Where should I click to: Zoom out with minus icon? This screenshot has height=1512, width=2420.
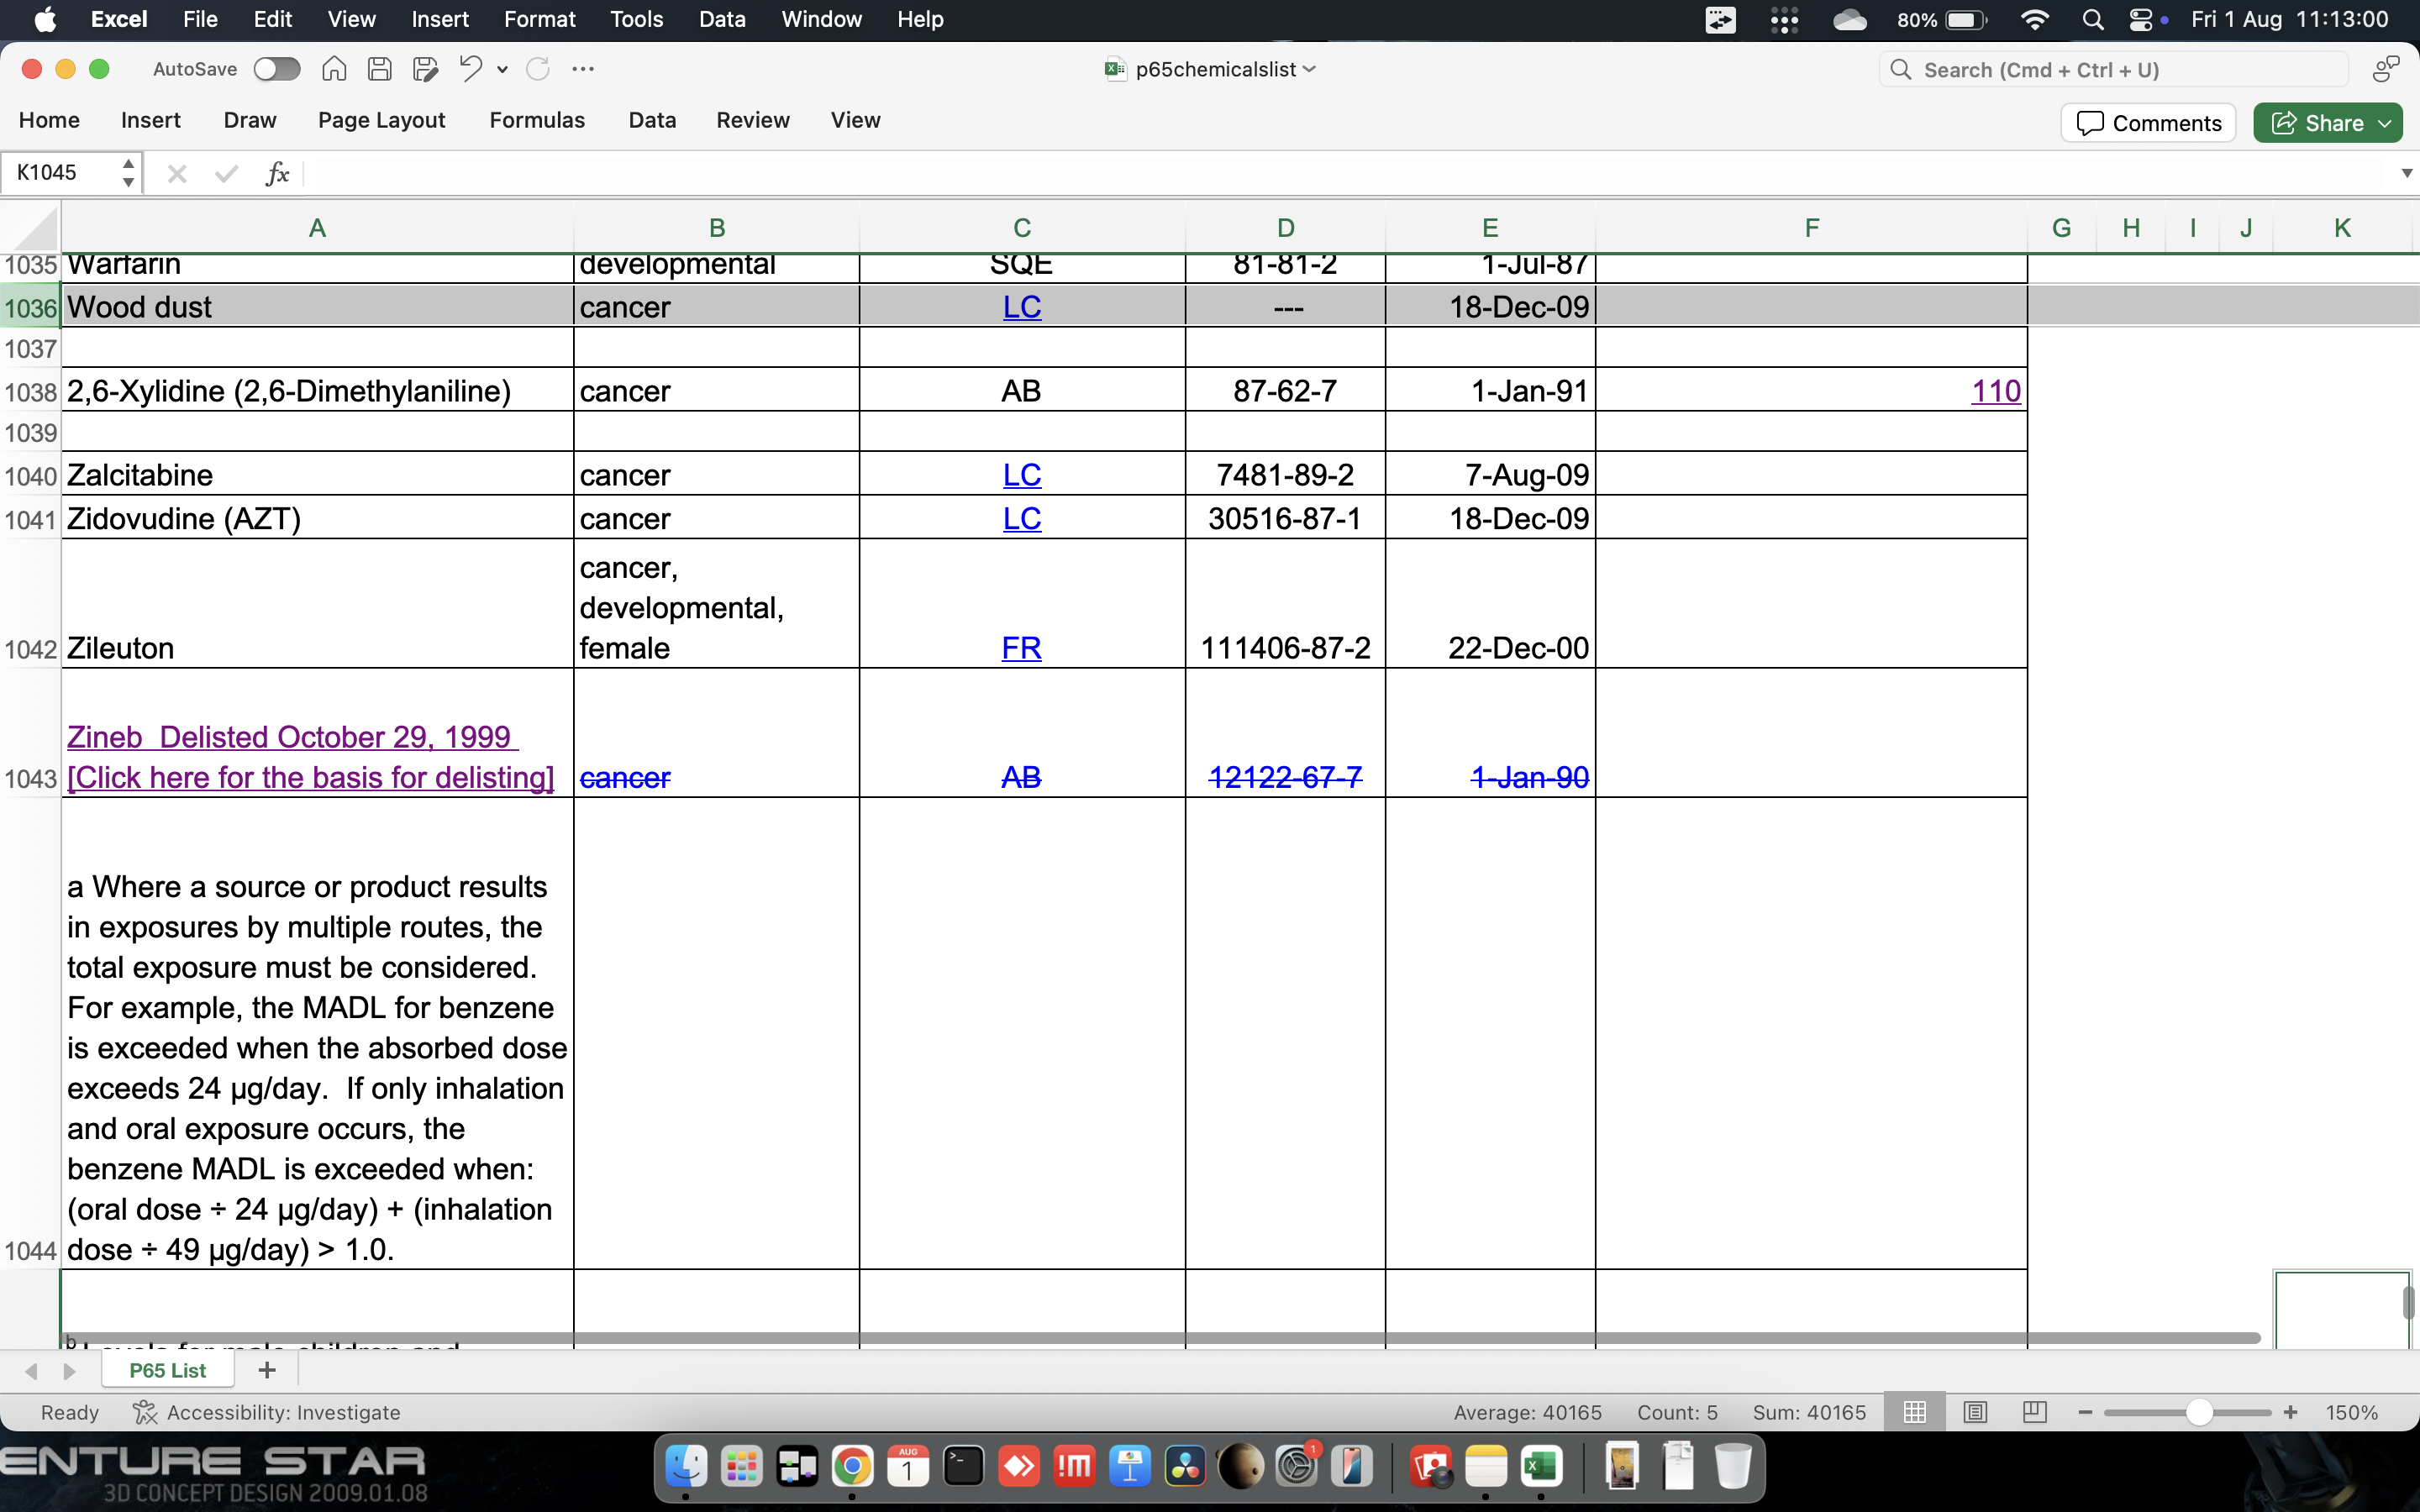(2085, 1412)
